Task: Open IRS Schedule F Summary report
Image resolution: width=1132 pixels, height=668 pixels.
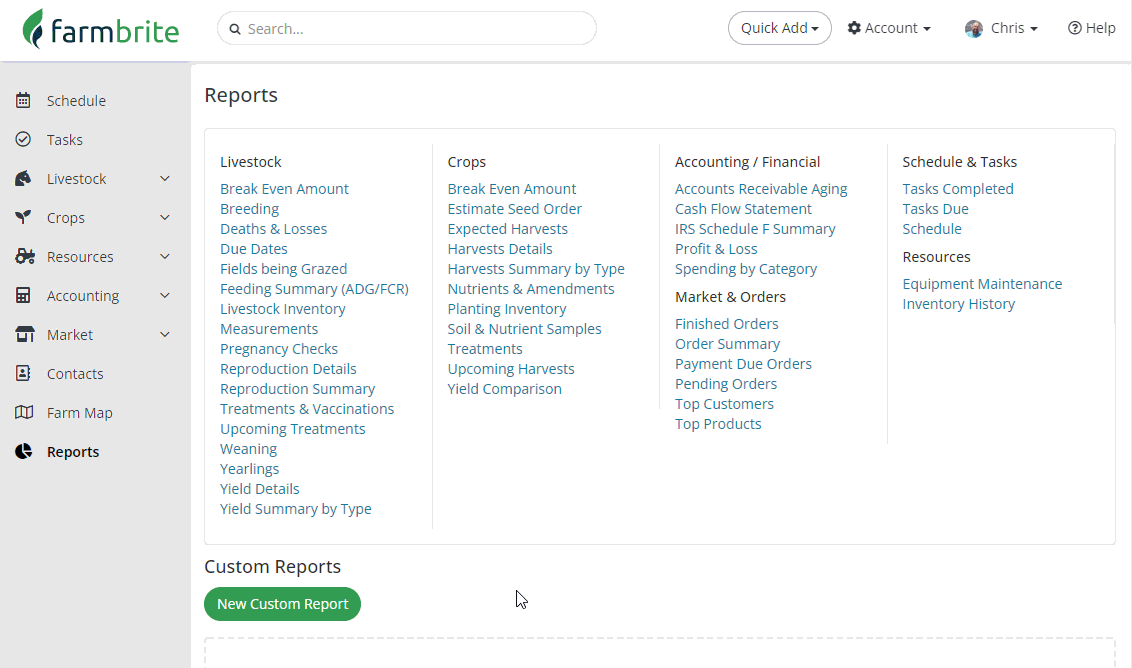Action: [754, 229]
